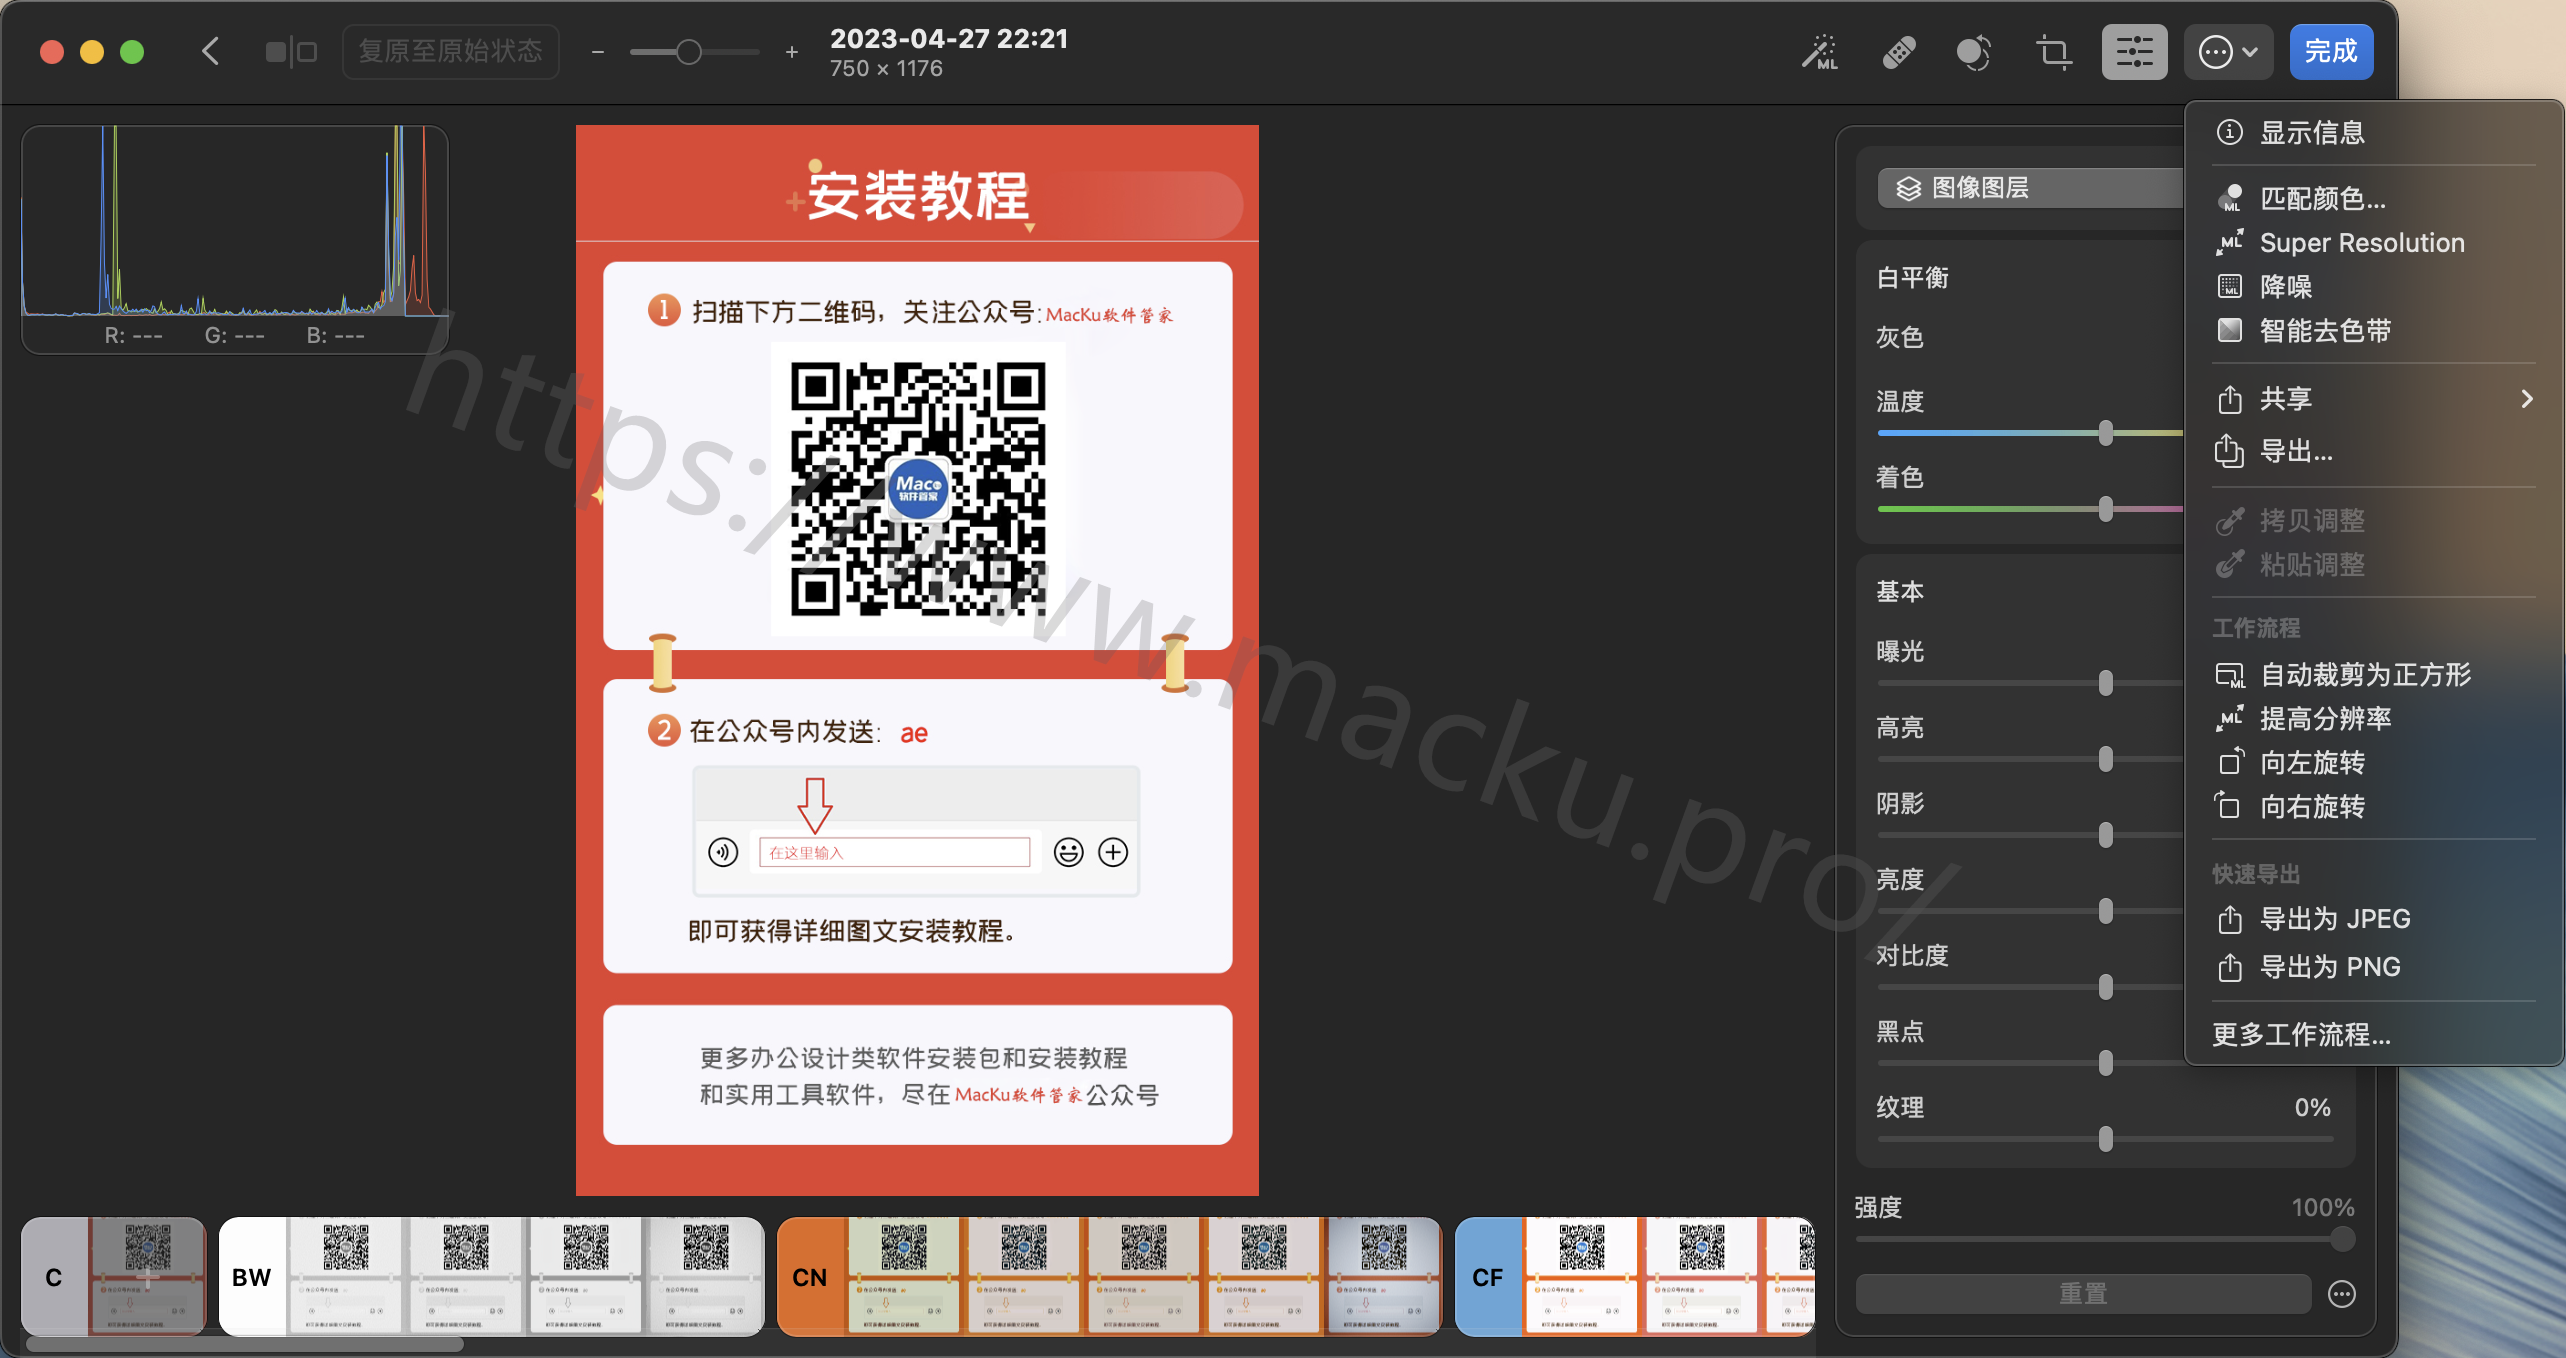
Task: Click the 导出 export icon
Action: coord(2229,451)
